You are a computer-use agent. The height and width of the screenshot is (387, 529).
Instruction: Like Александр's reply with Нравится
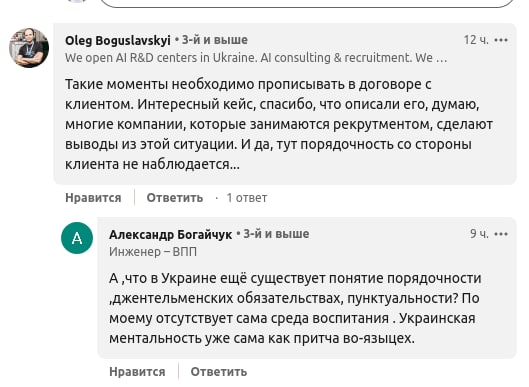[x=137, y=371]
